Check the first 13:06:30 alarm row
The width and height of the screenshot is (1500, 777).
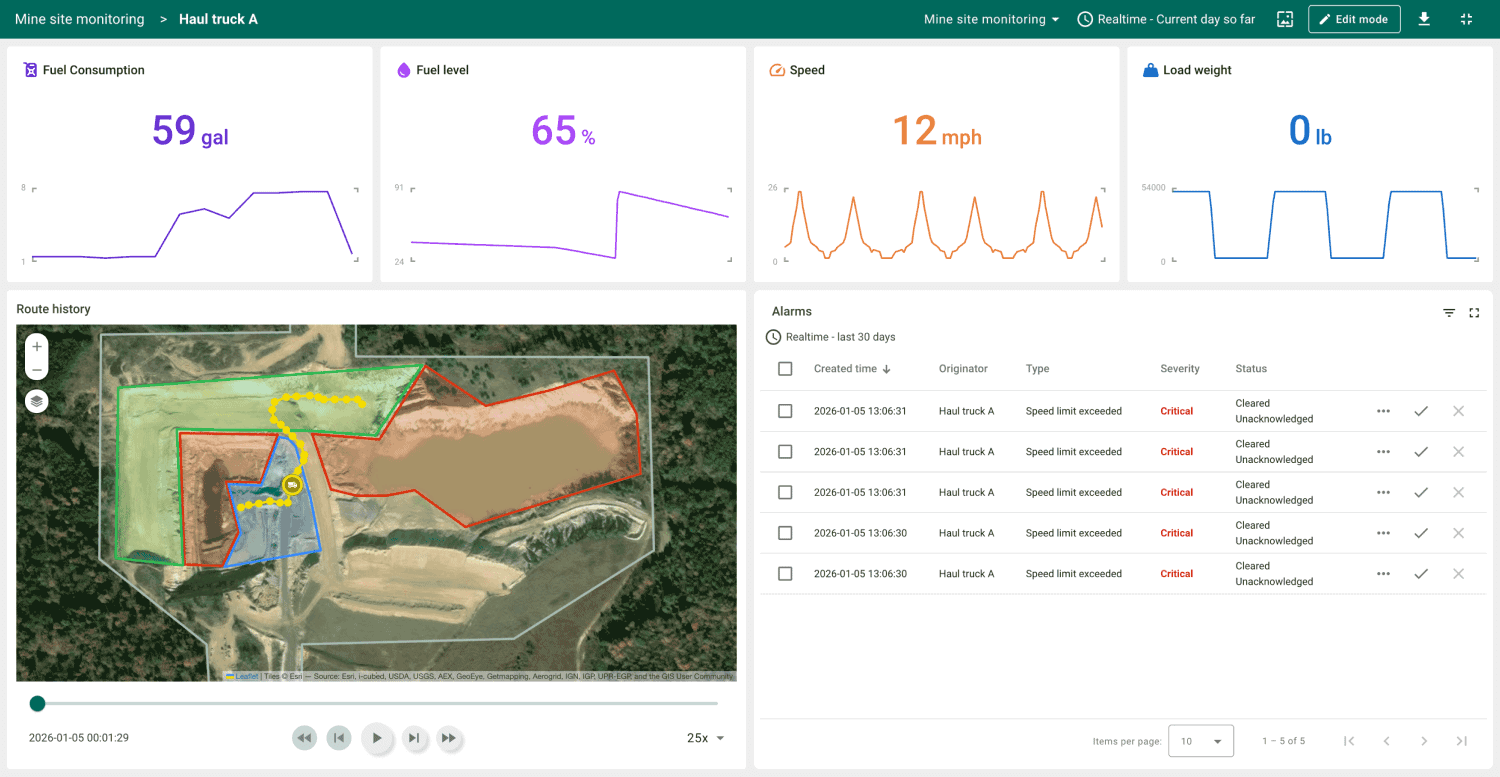tap(785, 533)
